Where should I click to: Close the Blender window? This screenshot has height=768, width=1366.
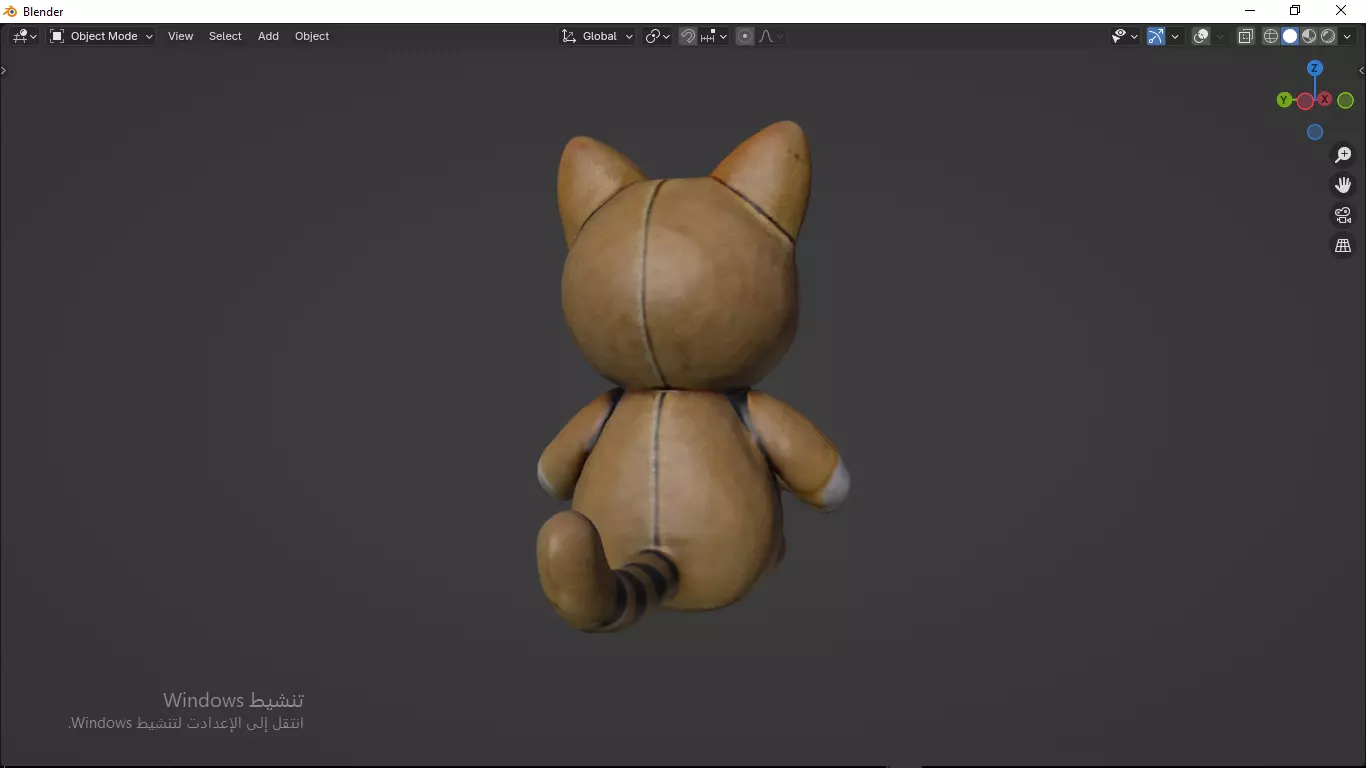click(1341, 11)
